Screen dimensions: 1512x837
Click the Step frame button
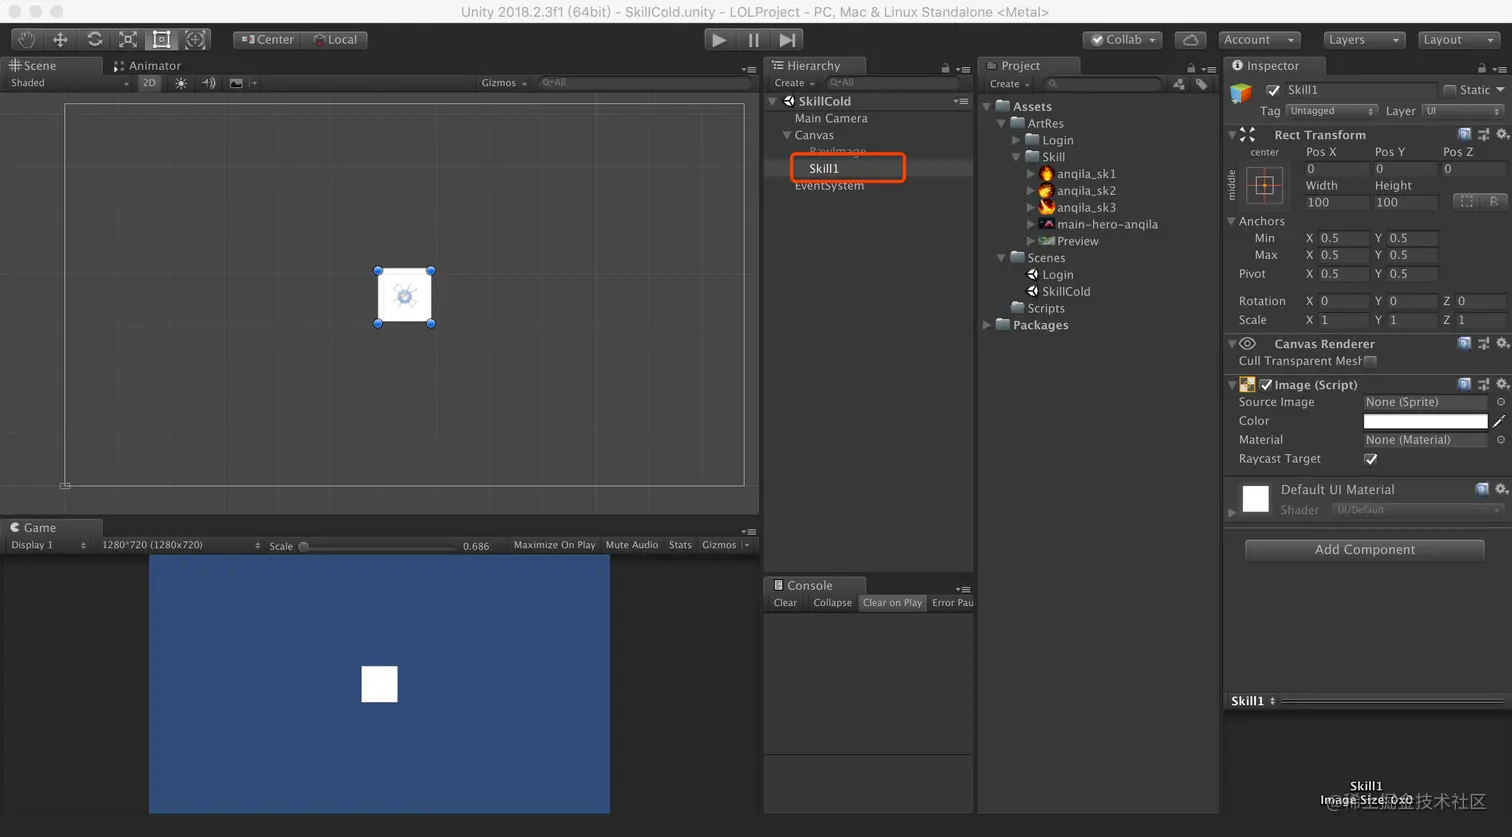pyautogui.click(x=788, y=40)
